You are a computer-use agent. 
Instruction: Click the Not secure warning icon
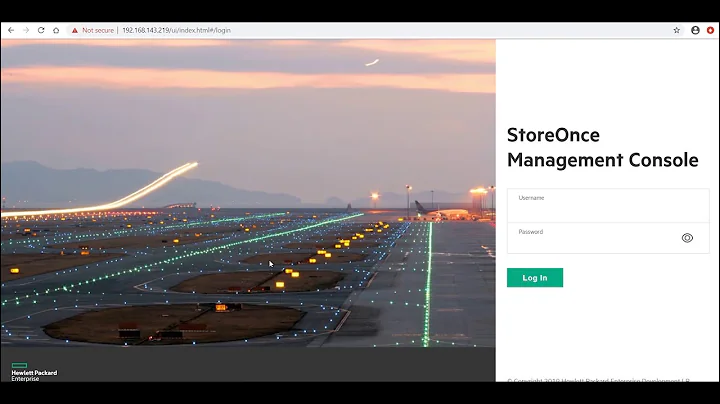click(x=74, y=30)
